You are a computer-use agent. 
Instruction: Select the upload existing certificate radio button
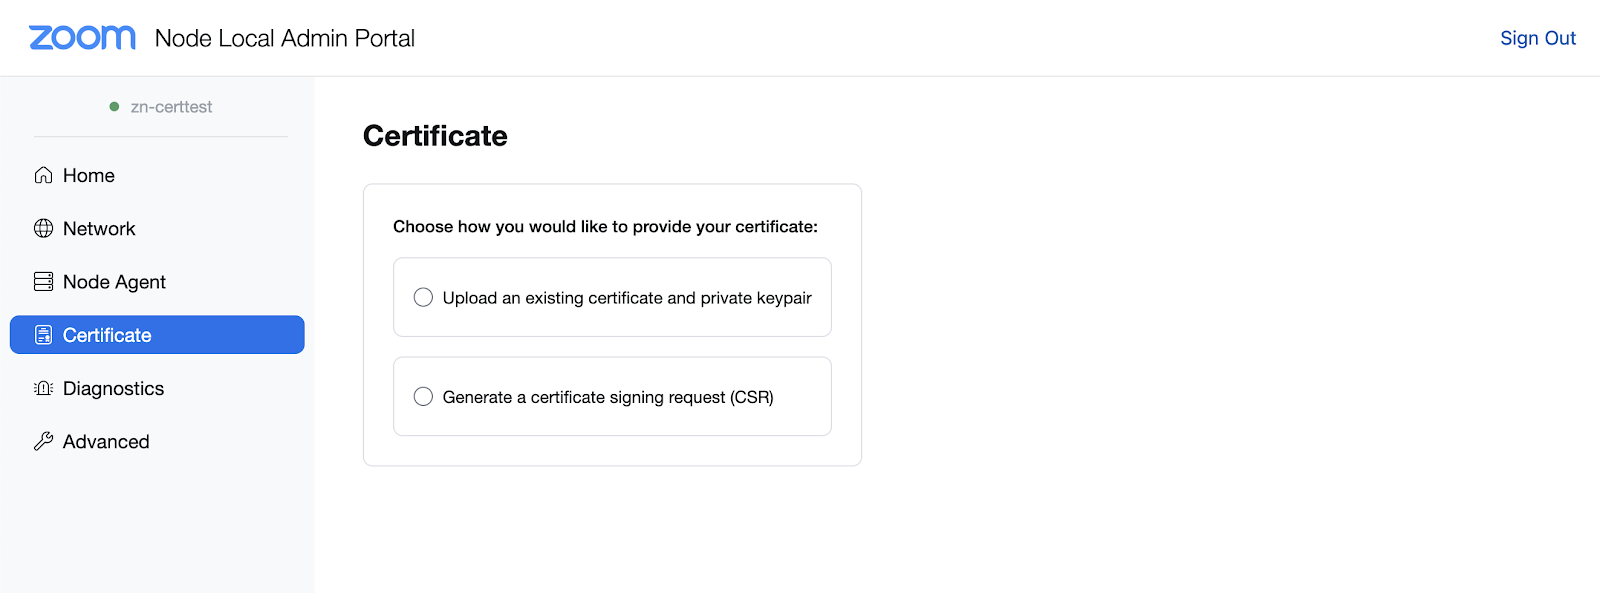tap(424, 297)
